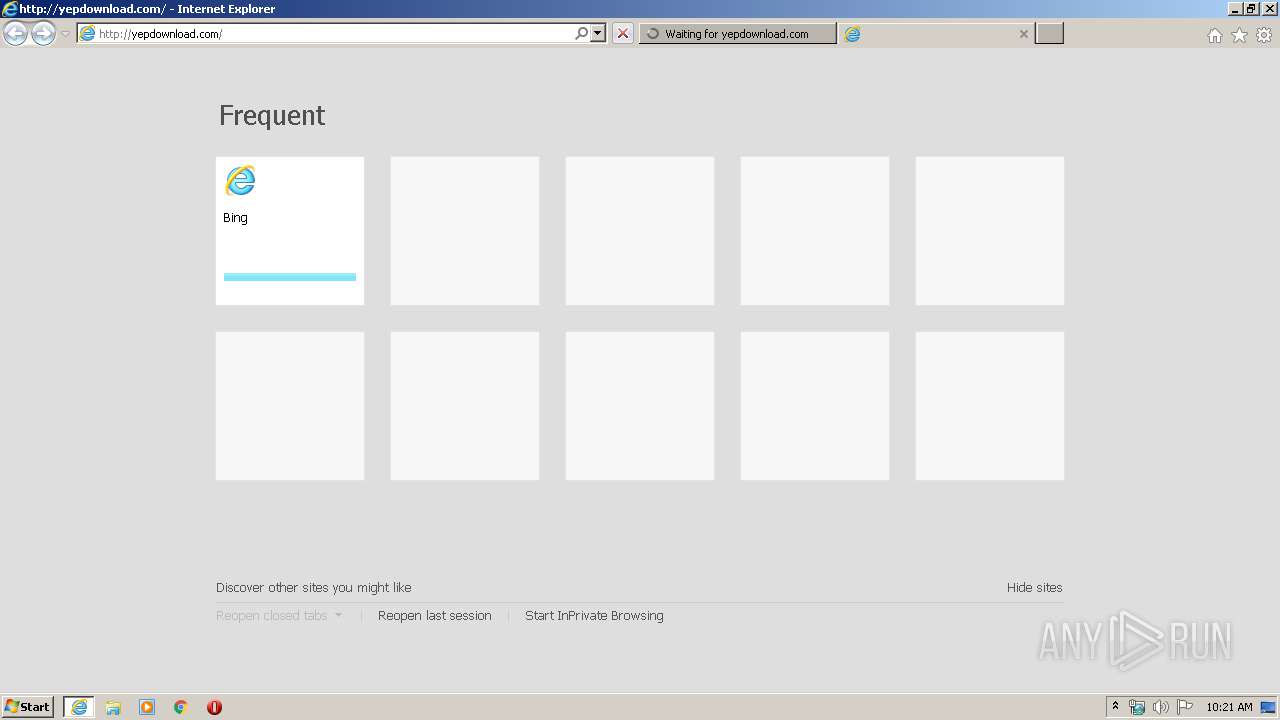Switch to the 'Waiting for yepdownload.com' tab
The height and width of the screenshot is (720, 1280).
[738, 34]
